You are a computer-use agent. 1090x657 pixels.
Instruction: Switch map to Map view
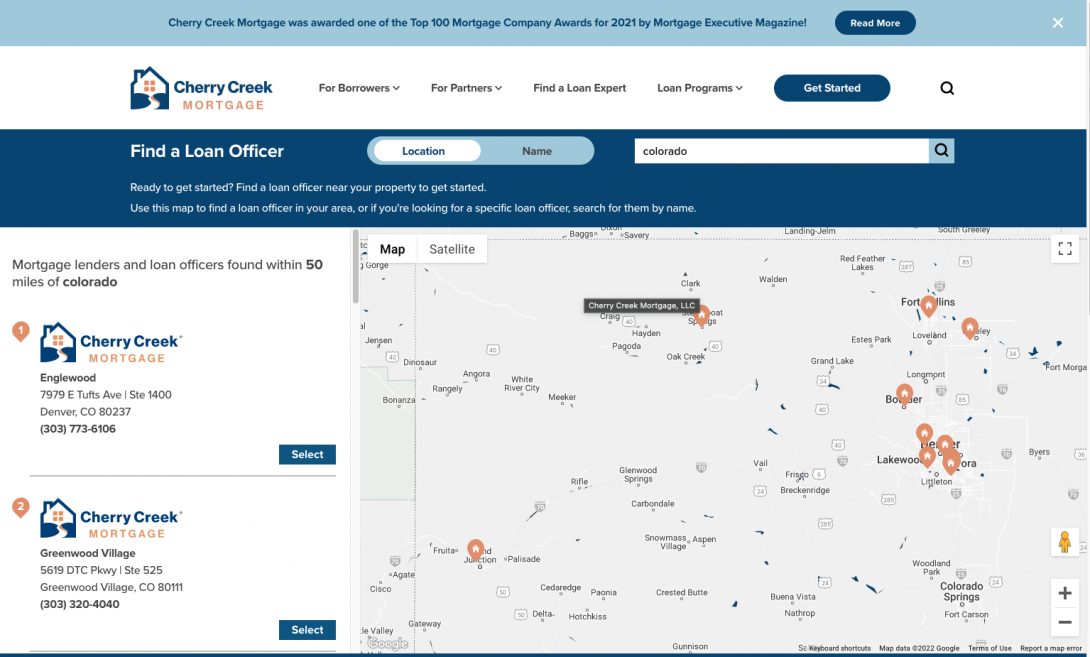[392, 249]
